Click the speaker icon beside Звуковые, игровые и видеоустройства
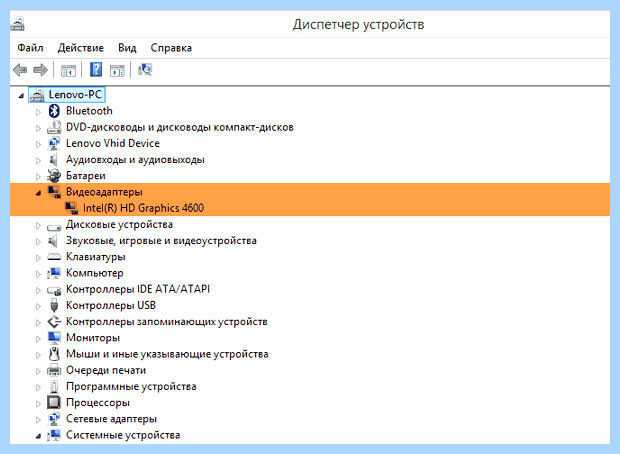 (x=53, y=240)
